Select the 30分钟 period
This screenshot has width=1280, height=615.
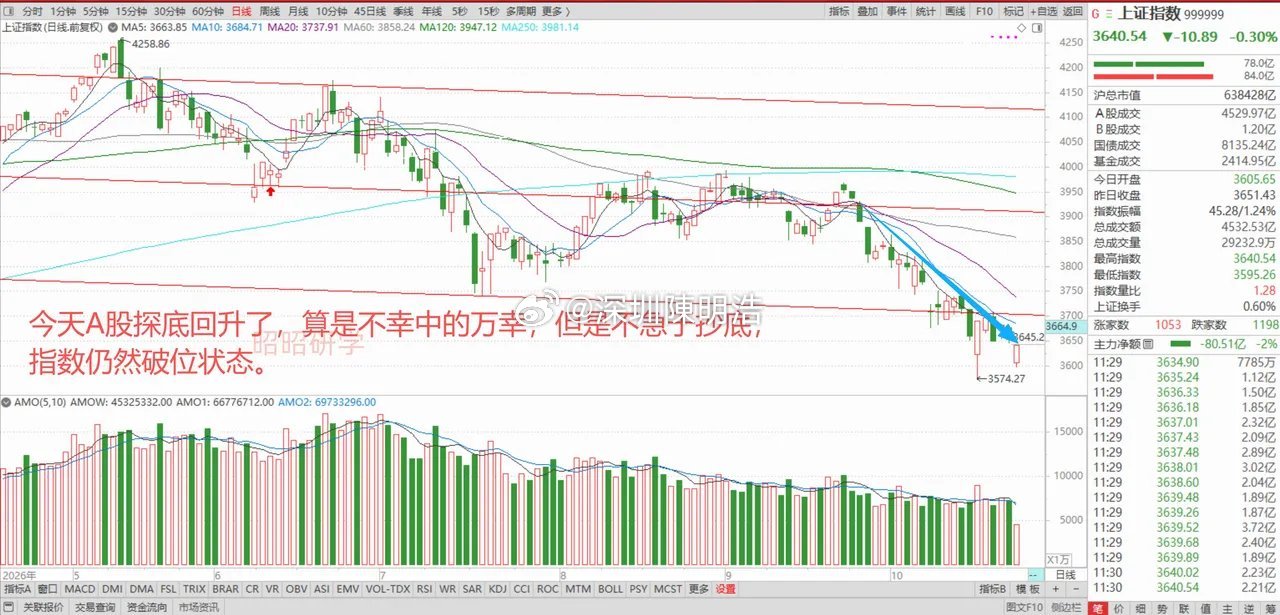click(x=169, y=11)
